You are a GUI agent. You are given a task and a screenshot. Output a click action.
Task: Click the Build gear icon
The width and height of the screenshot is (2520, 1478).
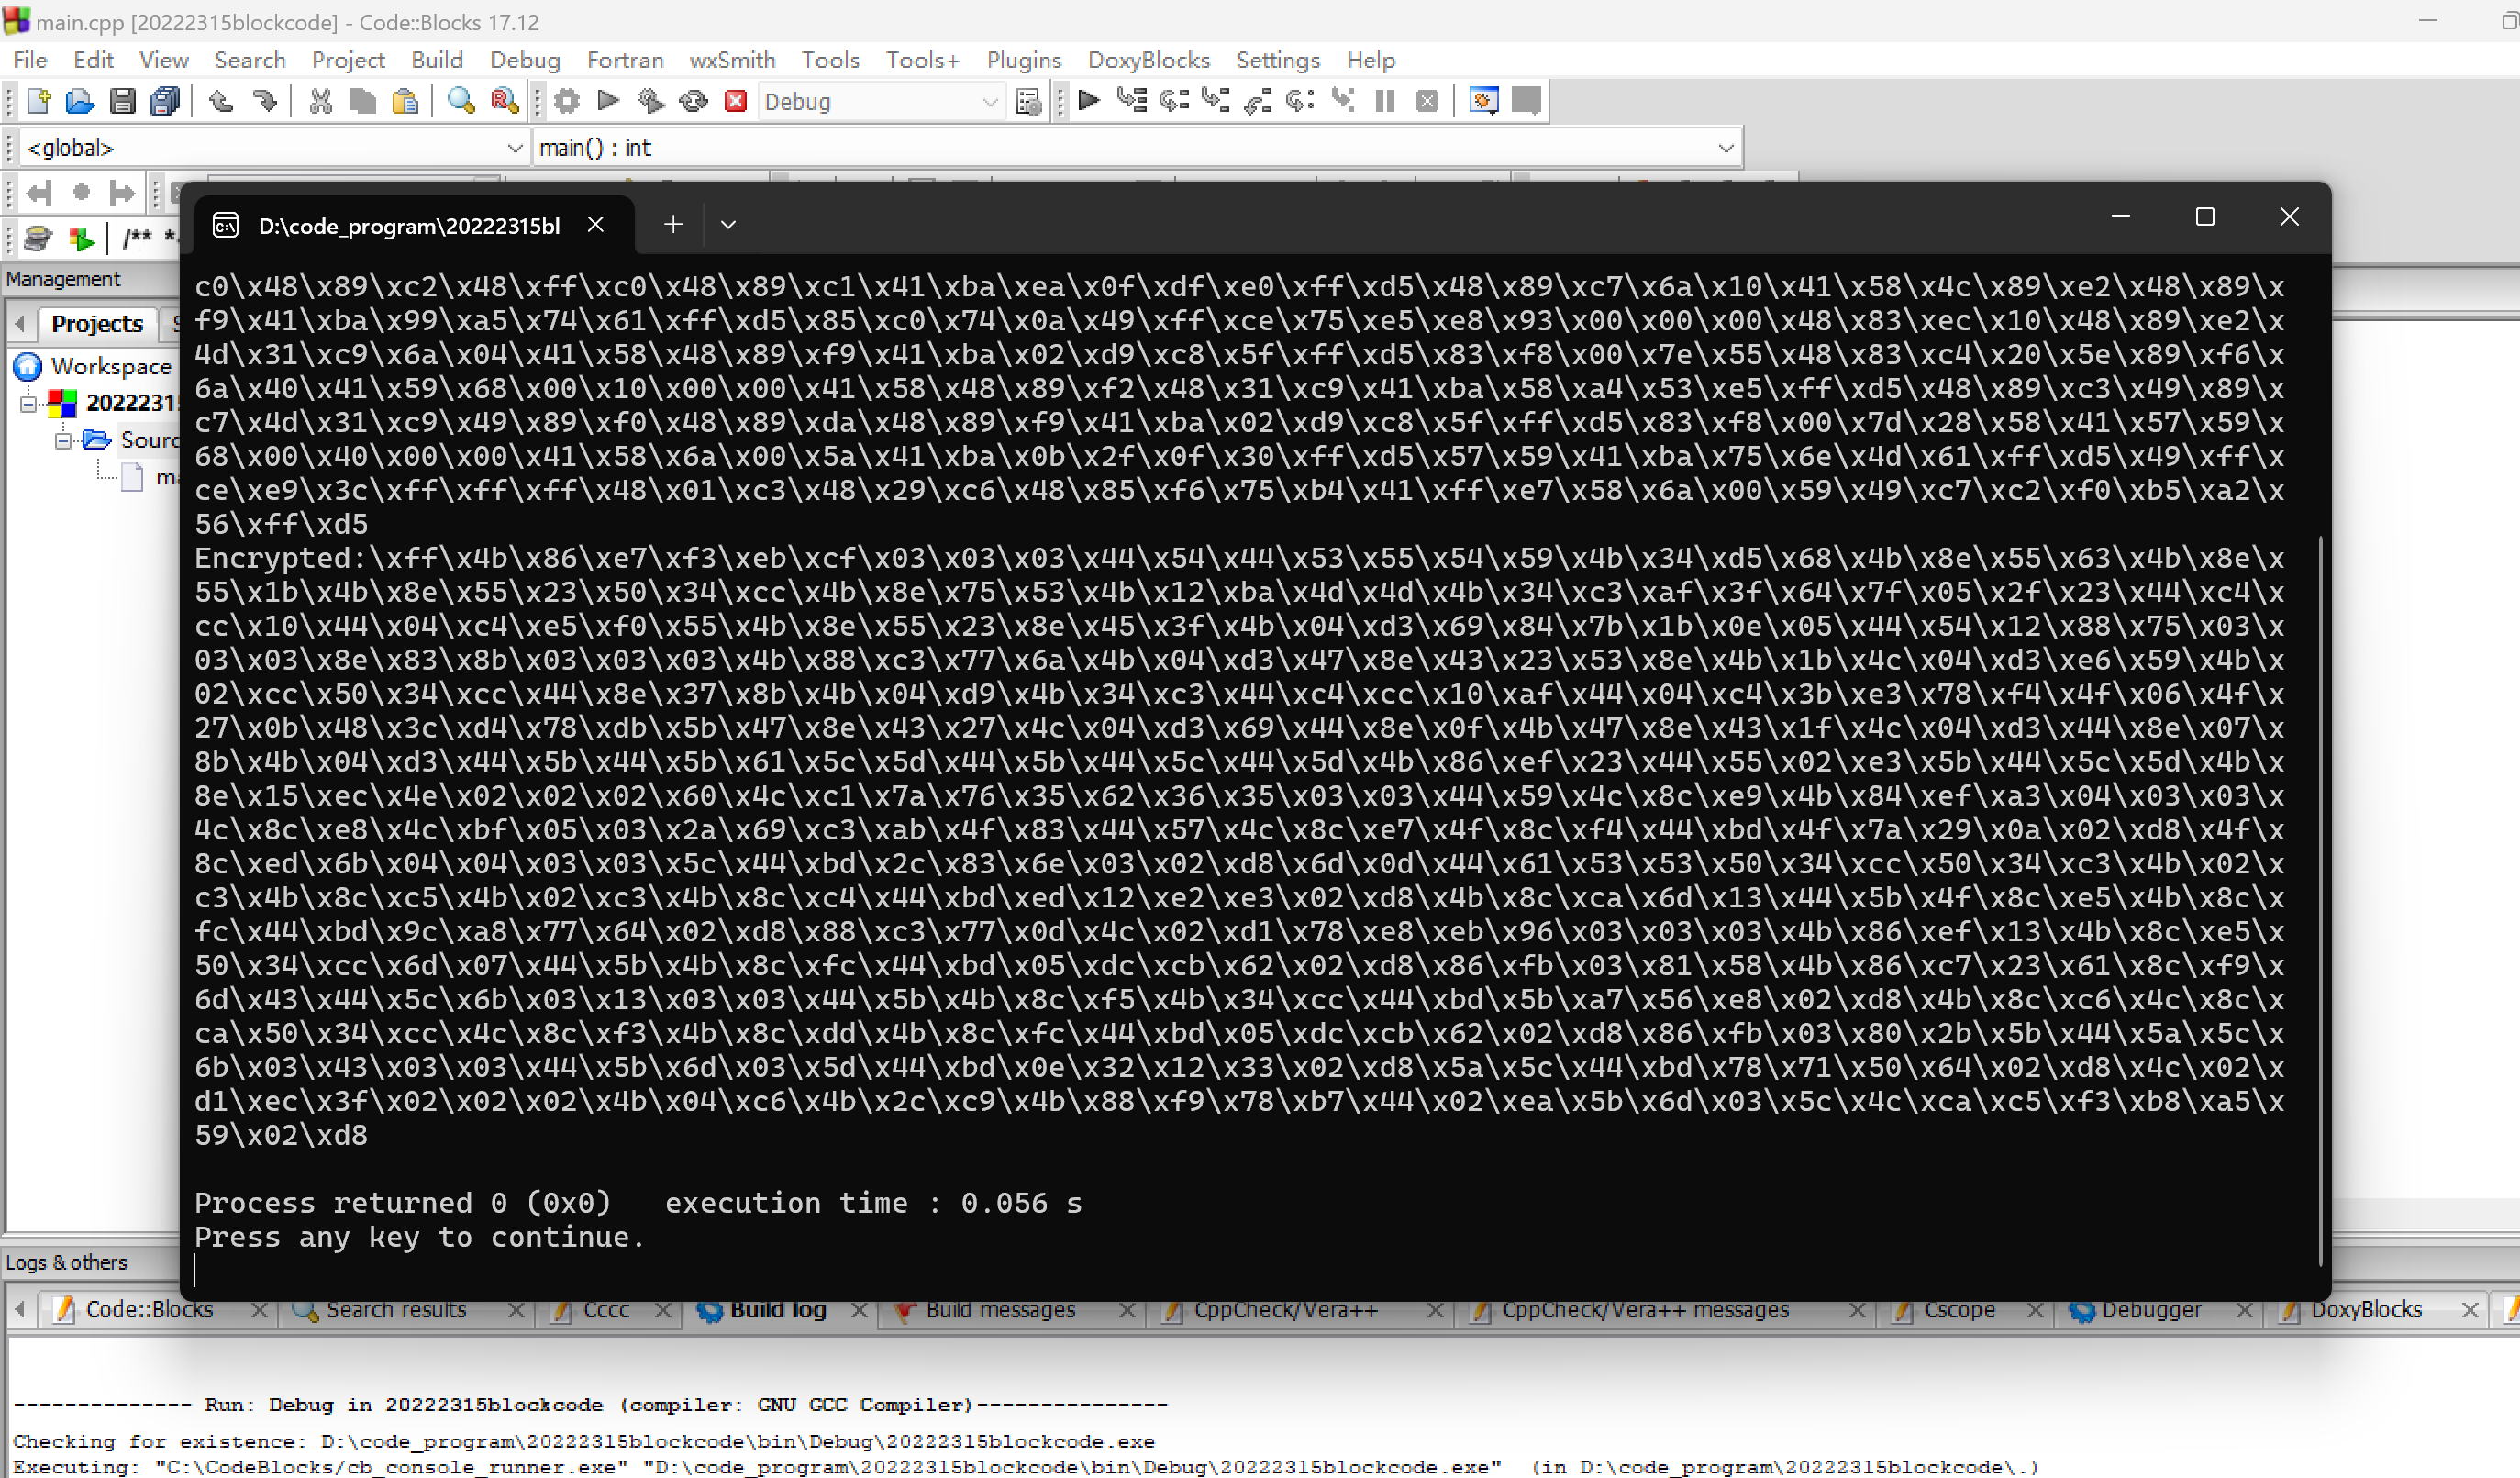tap(567, 101)
